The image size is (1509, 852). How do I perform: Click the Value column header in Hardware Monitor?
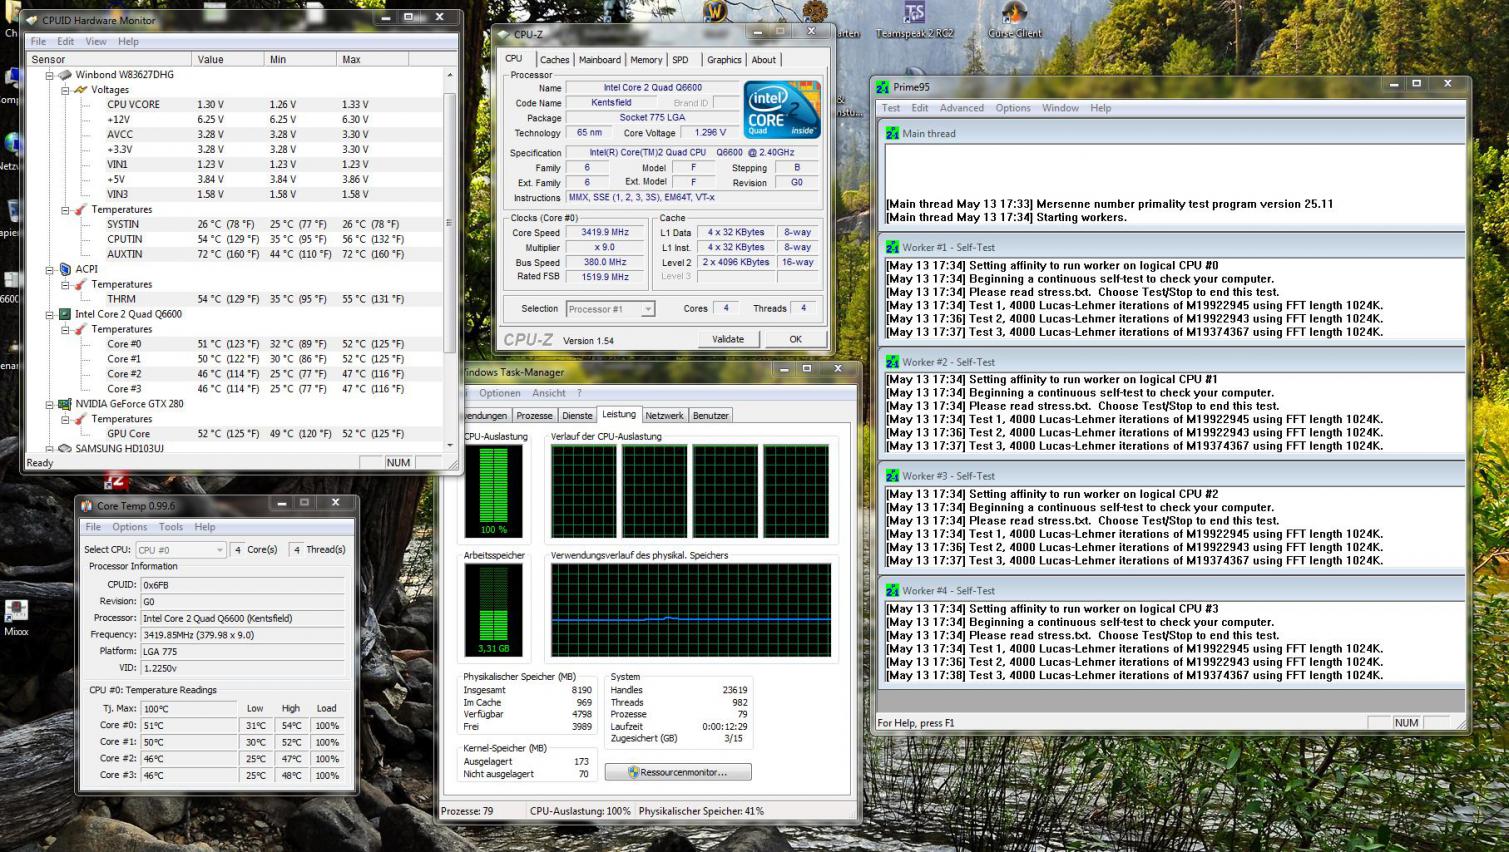(x=229, y=59)
